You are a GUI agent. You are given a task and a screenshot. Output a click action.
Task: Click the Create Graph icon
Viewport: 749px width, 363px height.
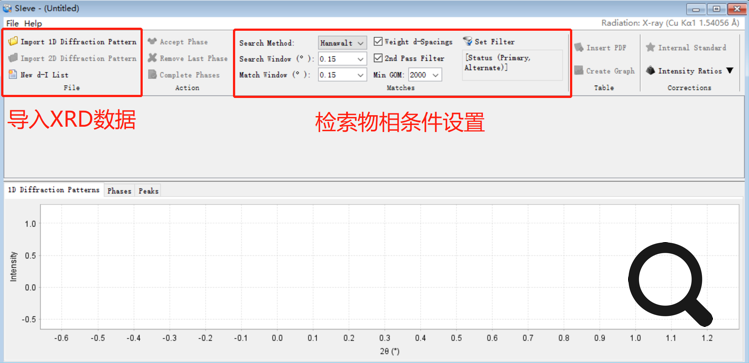coord(579,70)
